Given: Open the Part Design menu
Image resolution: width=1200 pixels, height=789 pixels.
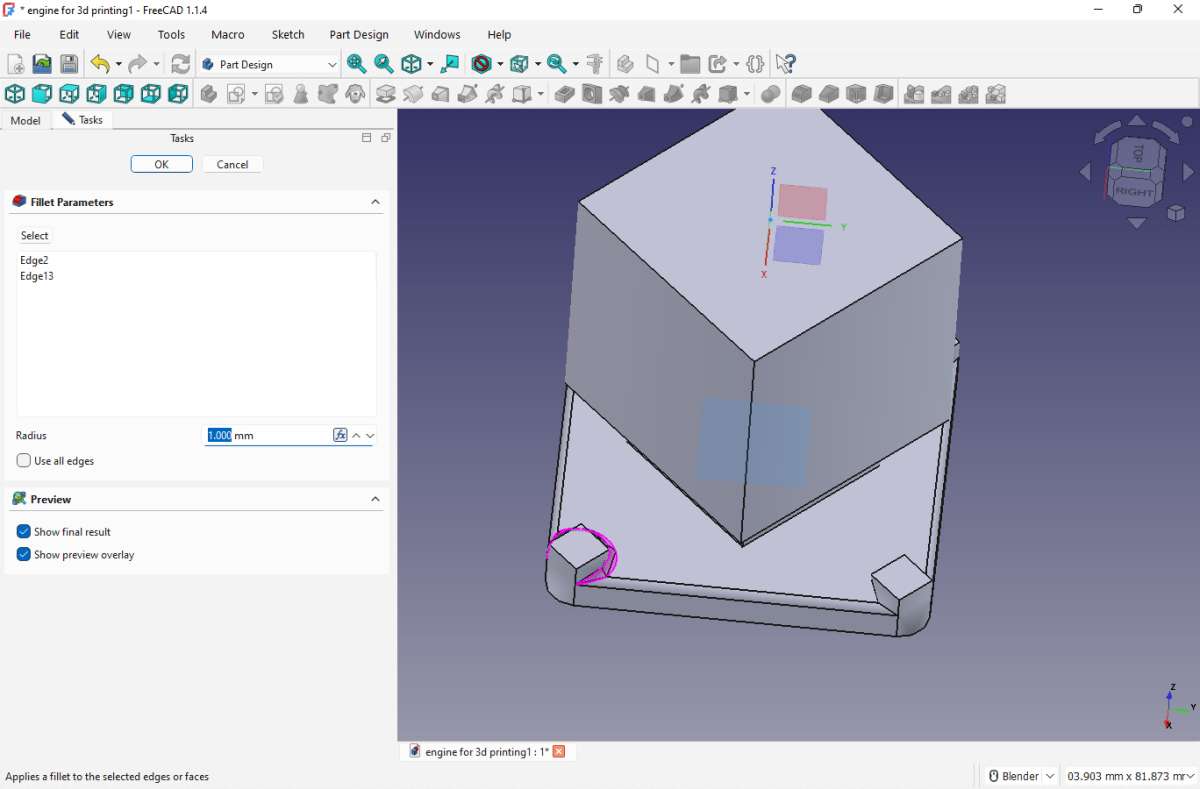Looking at the screenshot, I should pos(359,34).
